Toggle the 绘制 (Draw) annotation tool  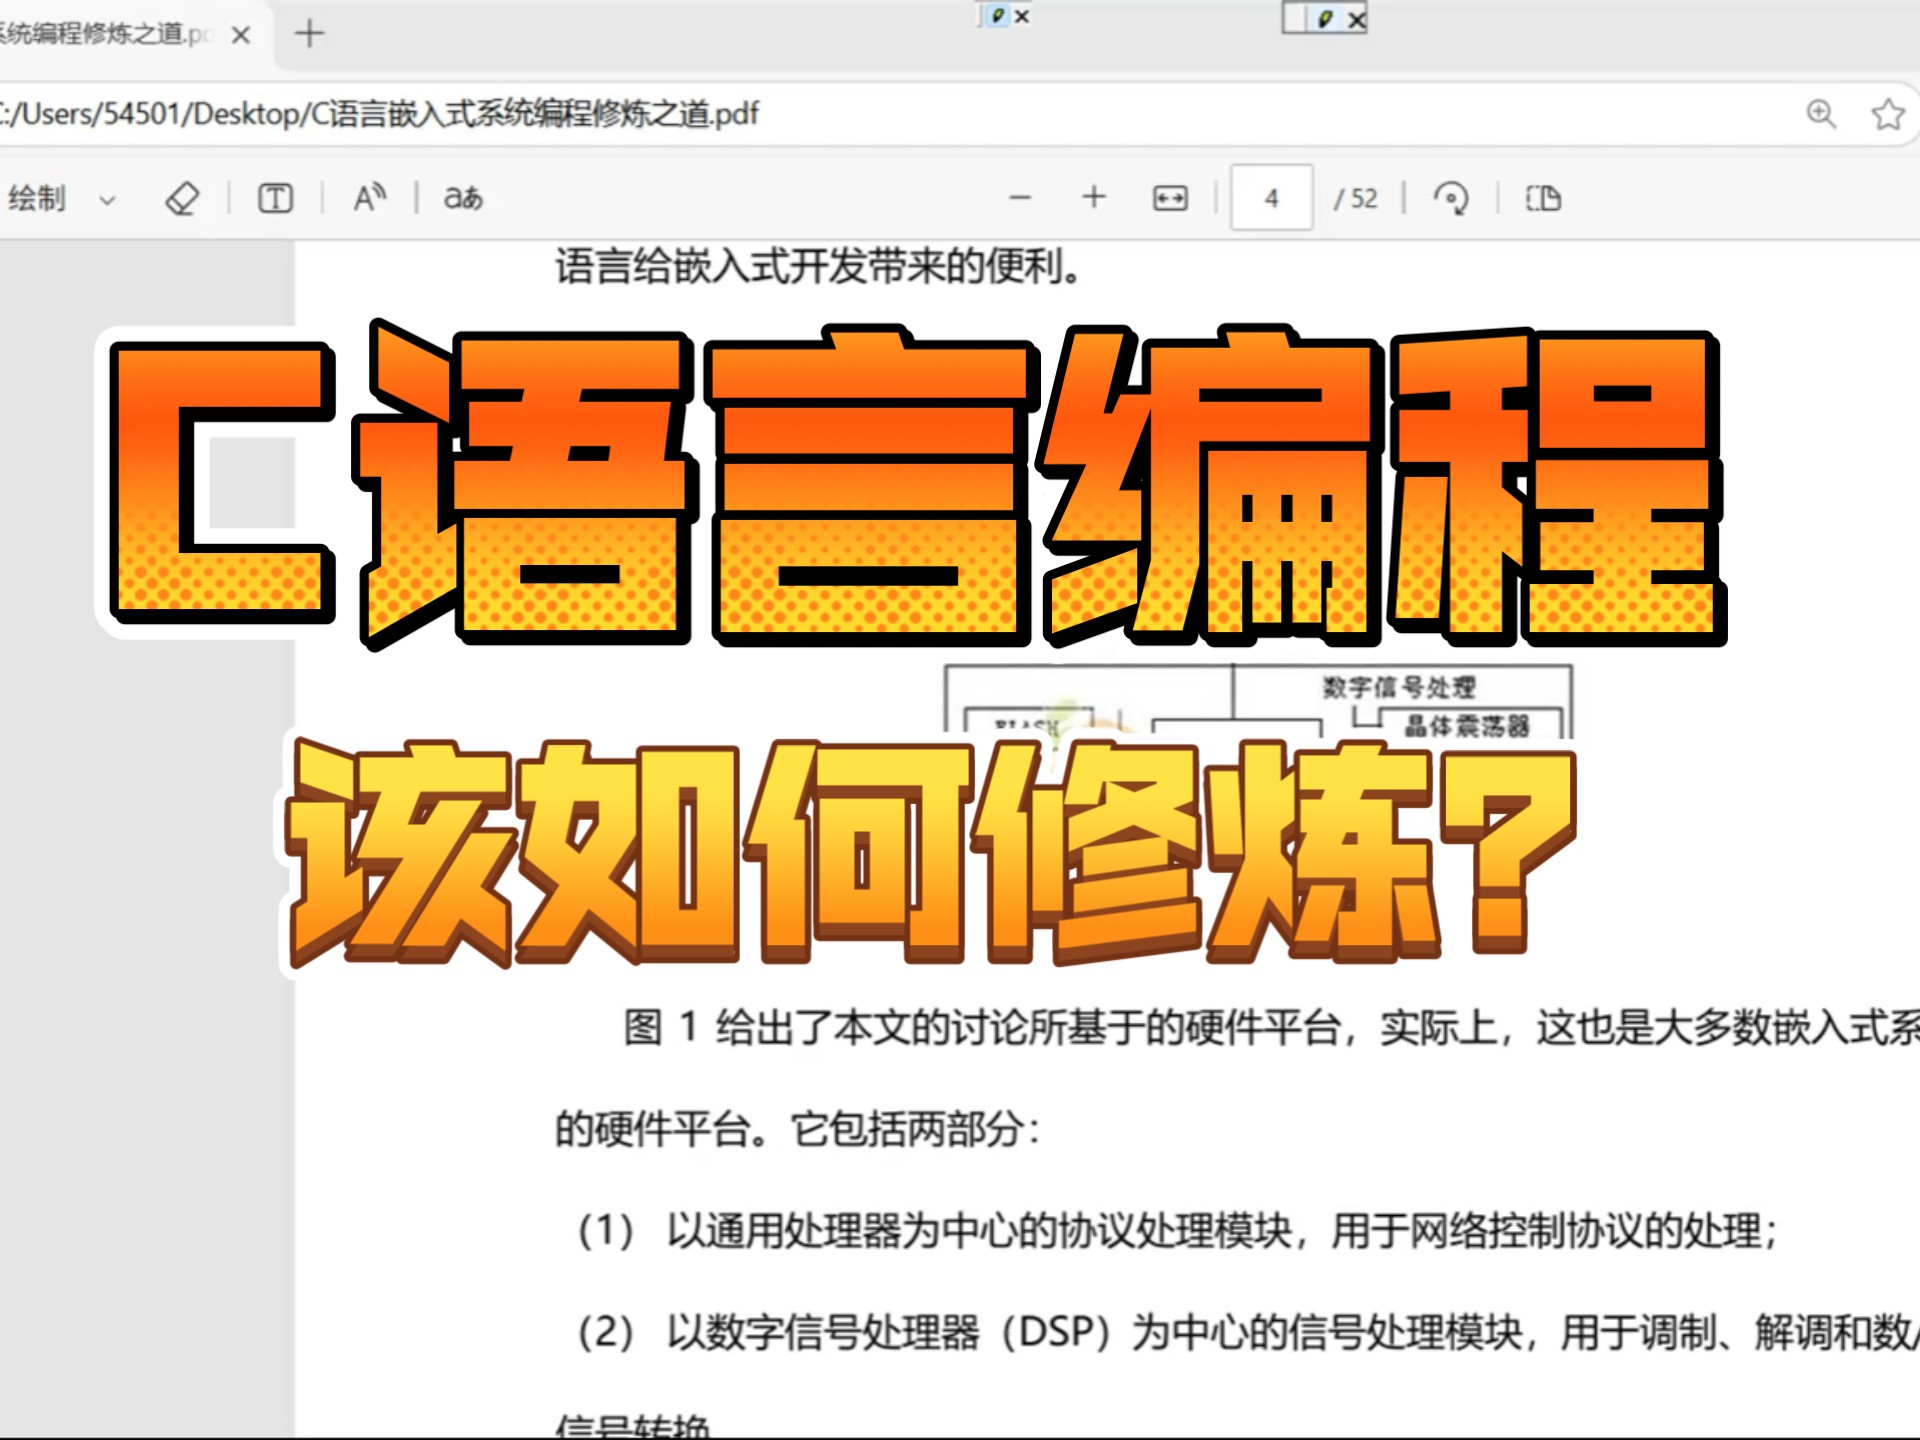tap(38, 198)
